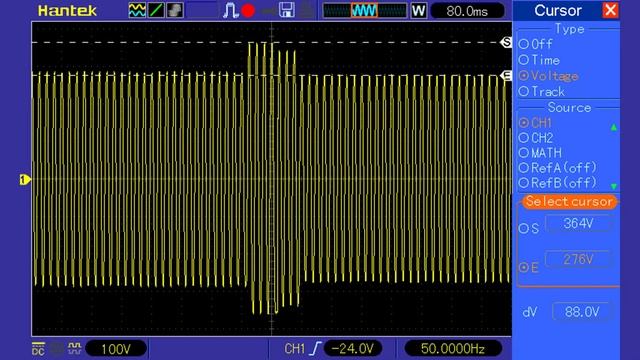Click the green up arrow in Source list

click(x=613, y=127)
